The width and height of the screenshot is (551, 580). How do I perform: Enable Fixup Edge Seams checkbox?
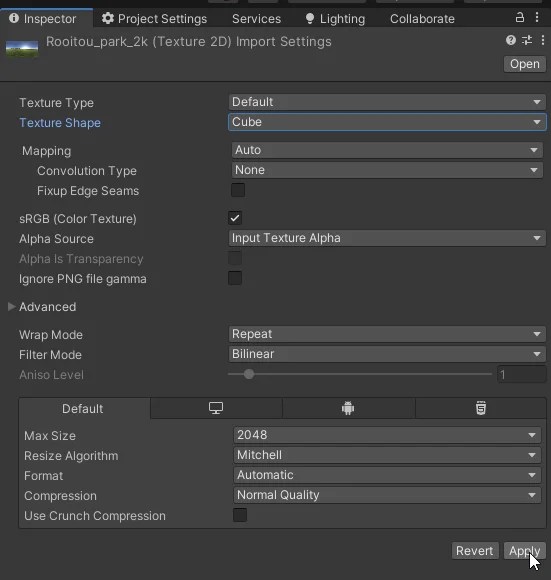pos(238,190)
